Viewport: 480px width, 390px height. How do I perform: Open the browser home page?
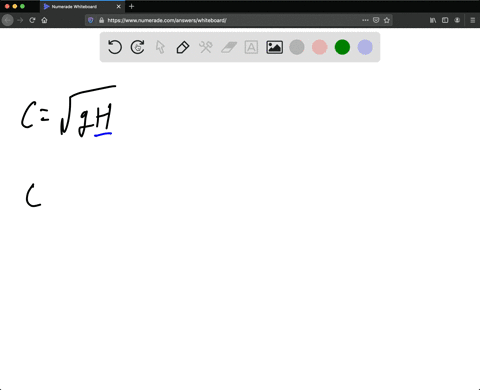pos(44,20)
